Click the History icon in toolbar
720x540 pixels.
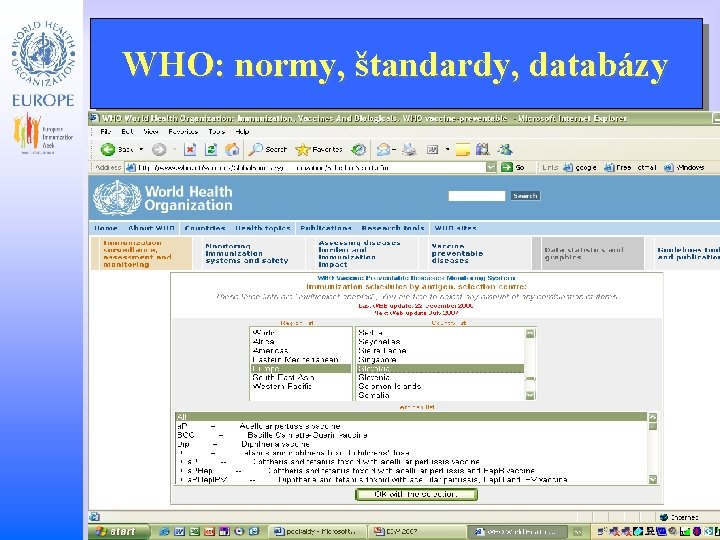(x=359, y=149)
